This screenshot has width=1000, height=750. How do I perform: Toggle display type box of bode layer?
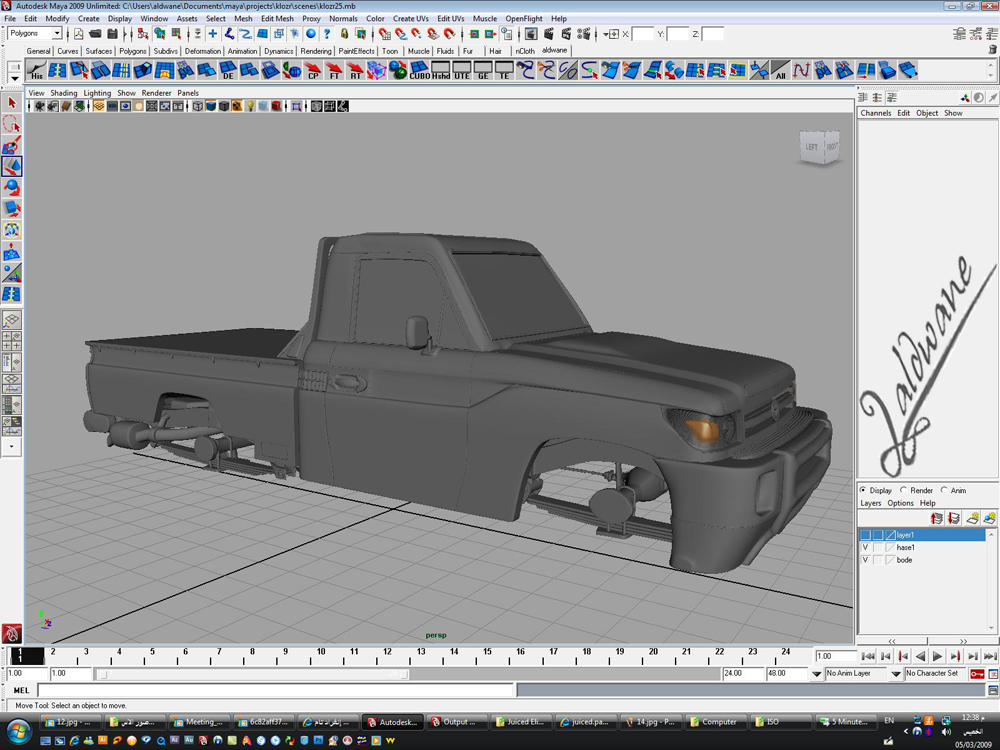tap(878, 560)
